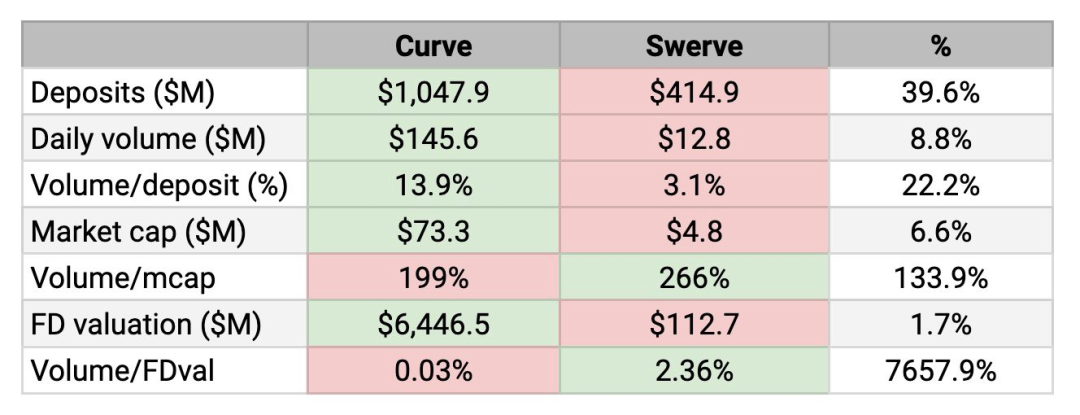Select the 22.2% percentage cell
The width and height of the screenshot is (1080, 415).
pyautogui.click(x=940, y=184)
